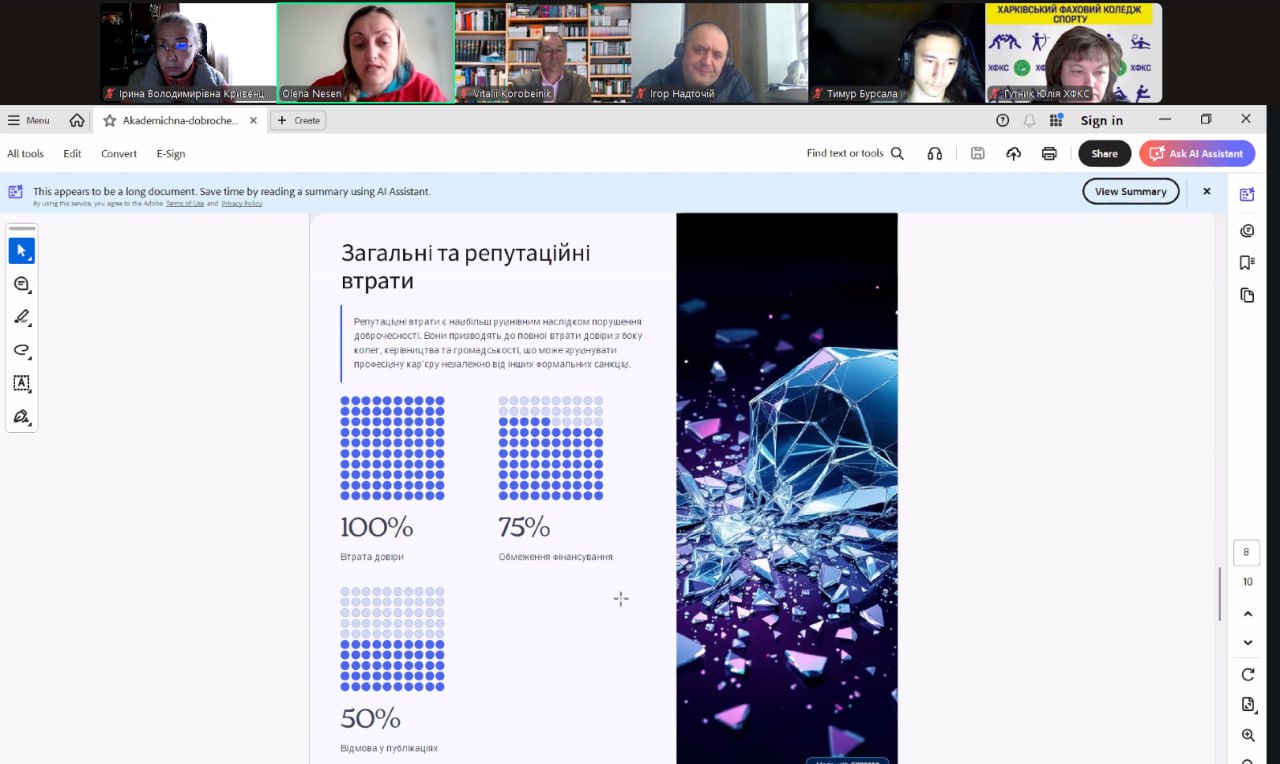Click the View Summary button

1130,192
